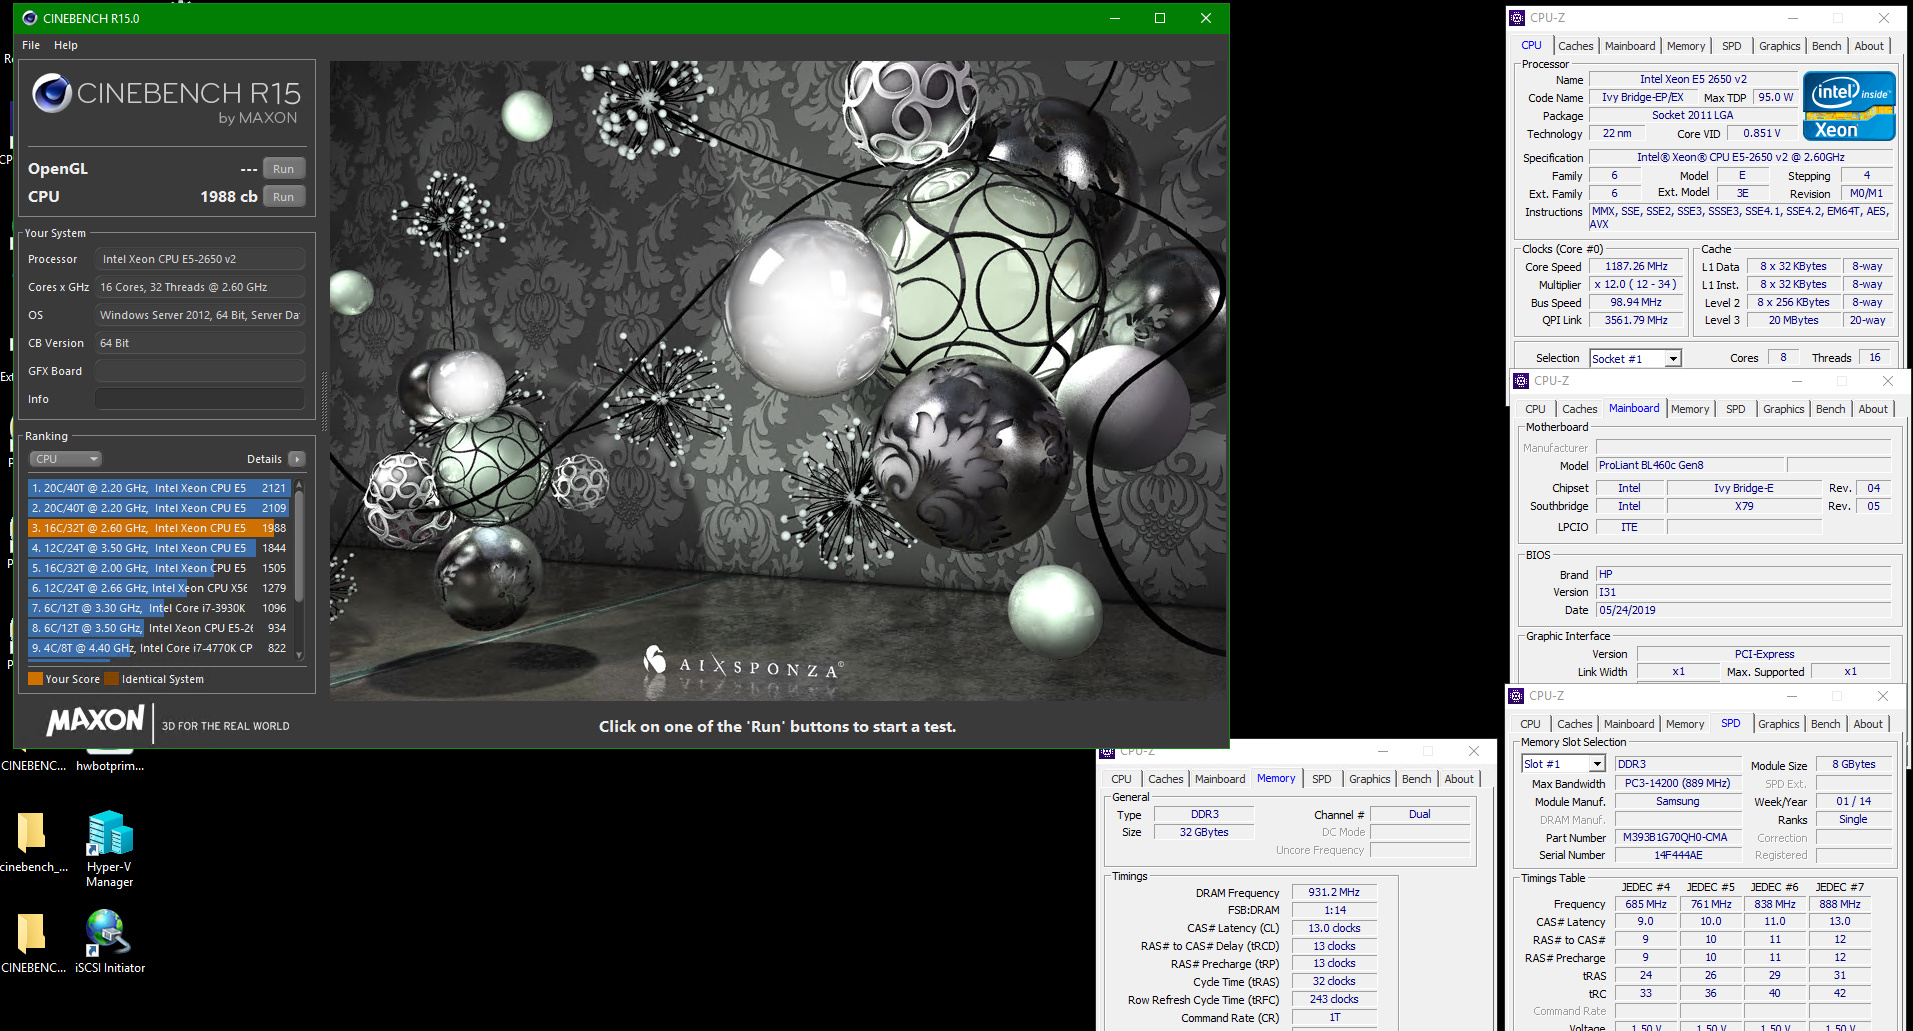Image resolution: width=1913 pixels, height=1031 pixels.
Task: Click the DRAM Frequency 931.2 MHz value
Action: pyautogui.click(x=1334, y=893)
